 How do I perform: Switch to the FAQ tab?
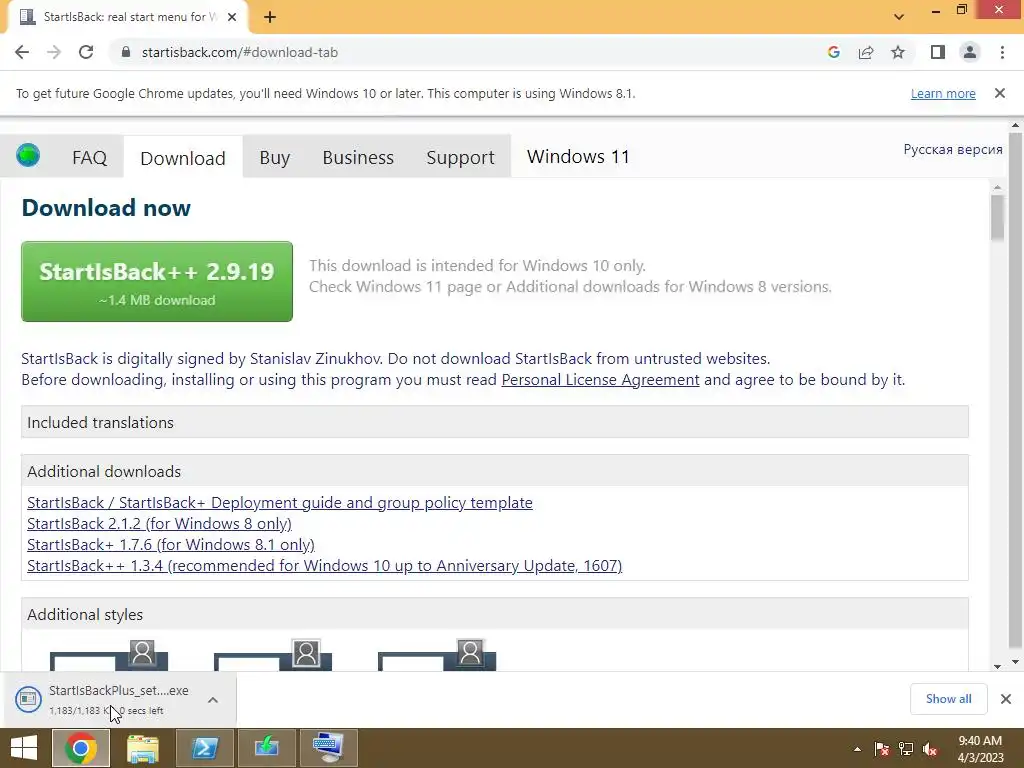(x=89, y=157)
